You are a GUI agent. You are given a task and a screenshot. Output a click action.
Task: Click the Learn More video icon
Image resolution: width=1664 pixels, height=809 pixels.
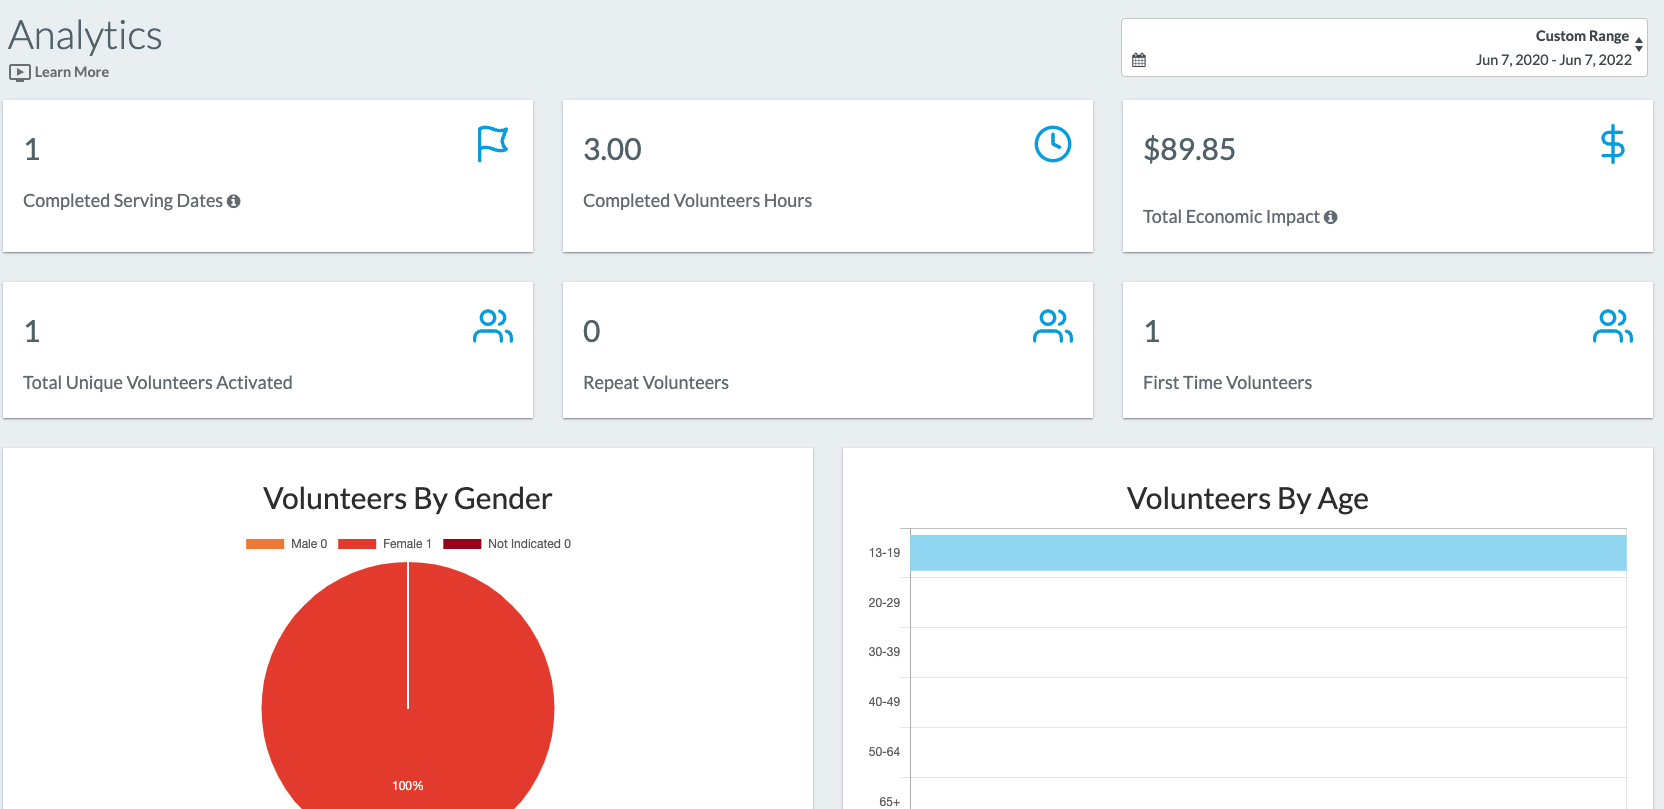[20, 72]
